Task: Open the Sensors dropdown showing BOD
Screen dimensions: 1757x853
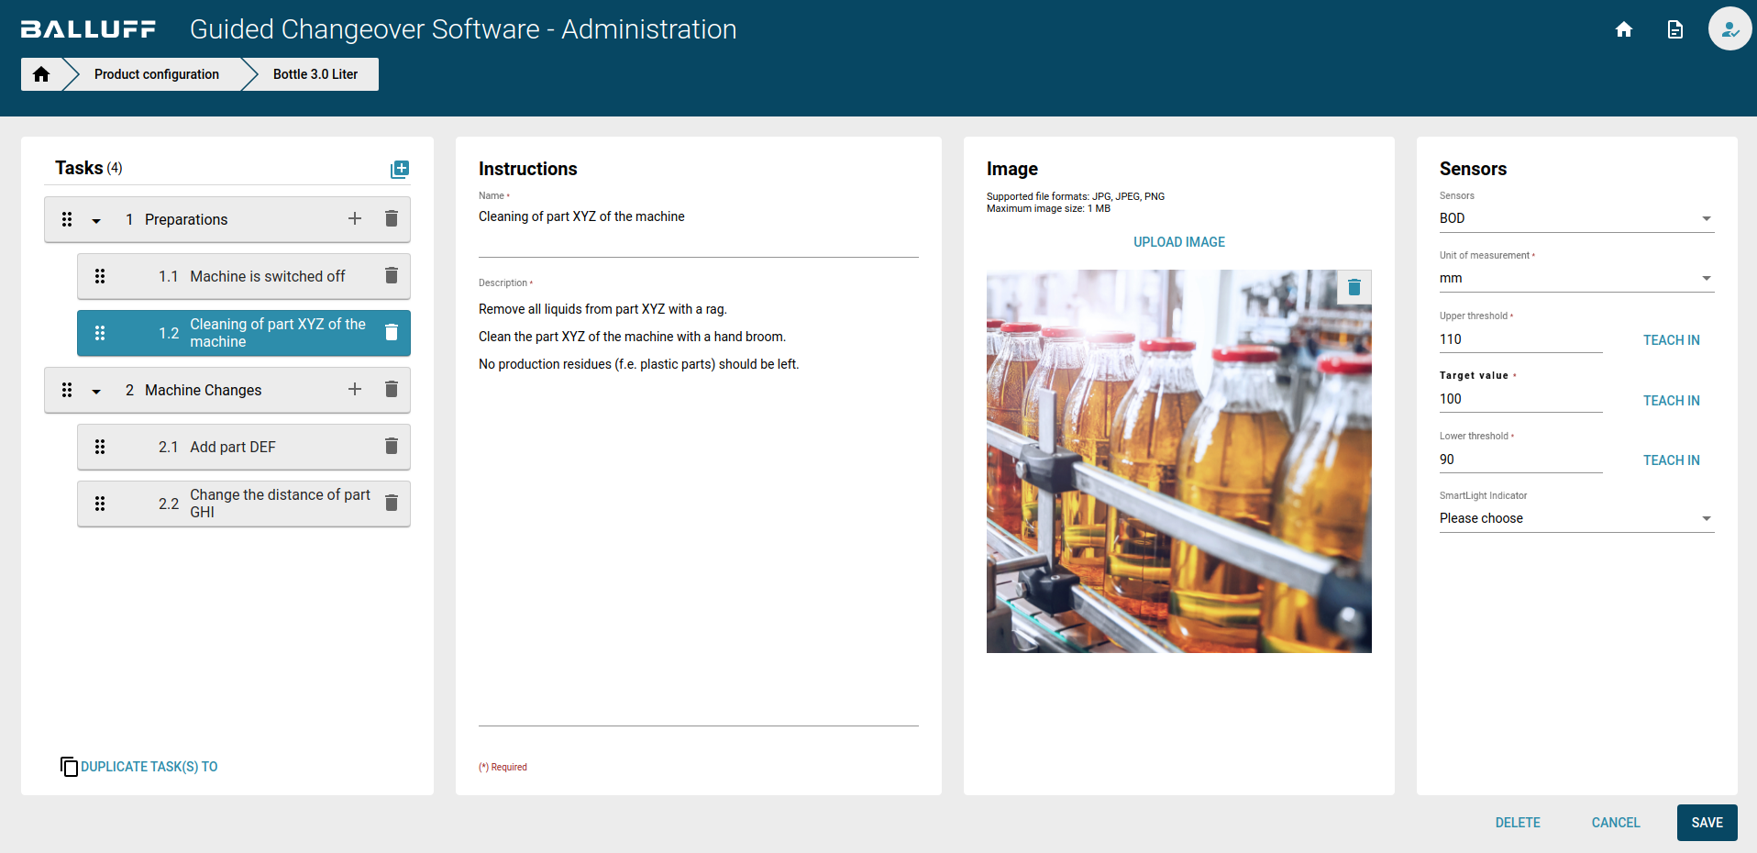Action: (x=1575, y=219)
